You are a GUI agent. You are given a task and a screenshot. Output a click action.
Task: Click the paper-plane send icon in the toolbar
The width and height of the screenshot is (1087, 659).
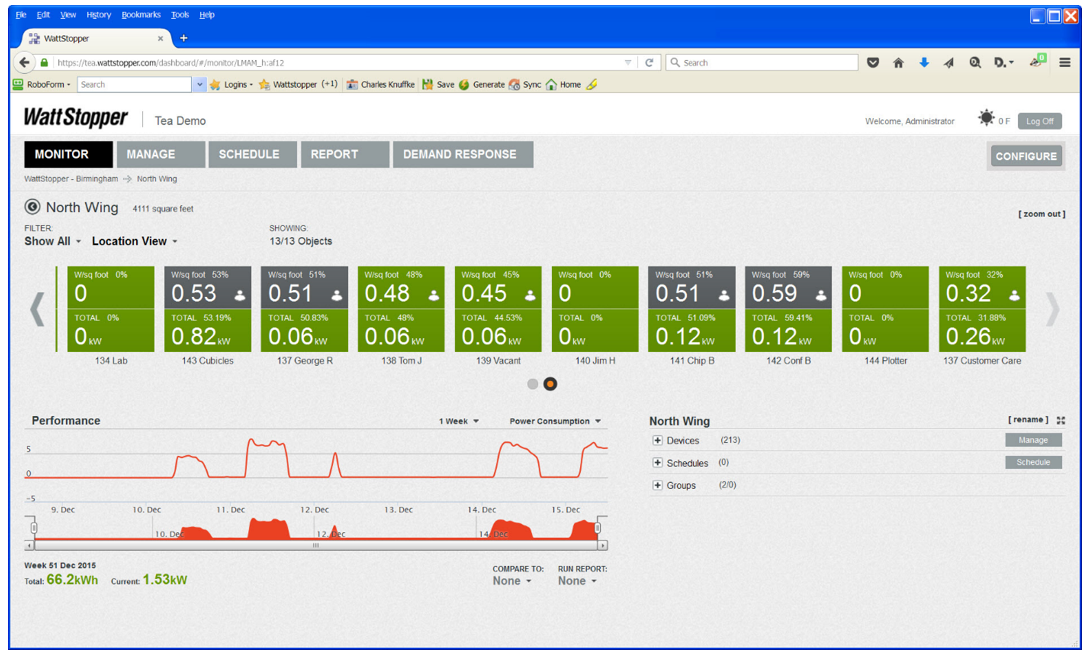point(949,62)
